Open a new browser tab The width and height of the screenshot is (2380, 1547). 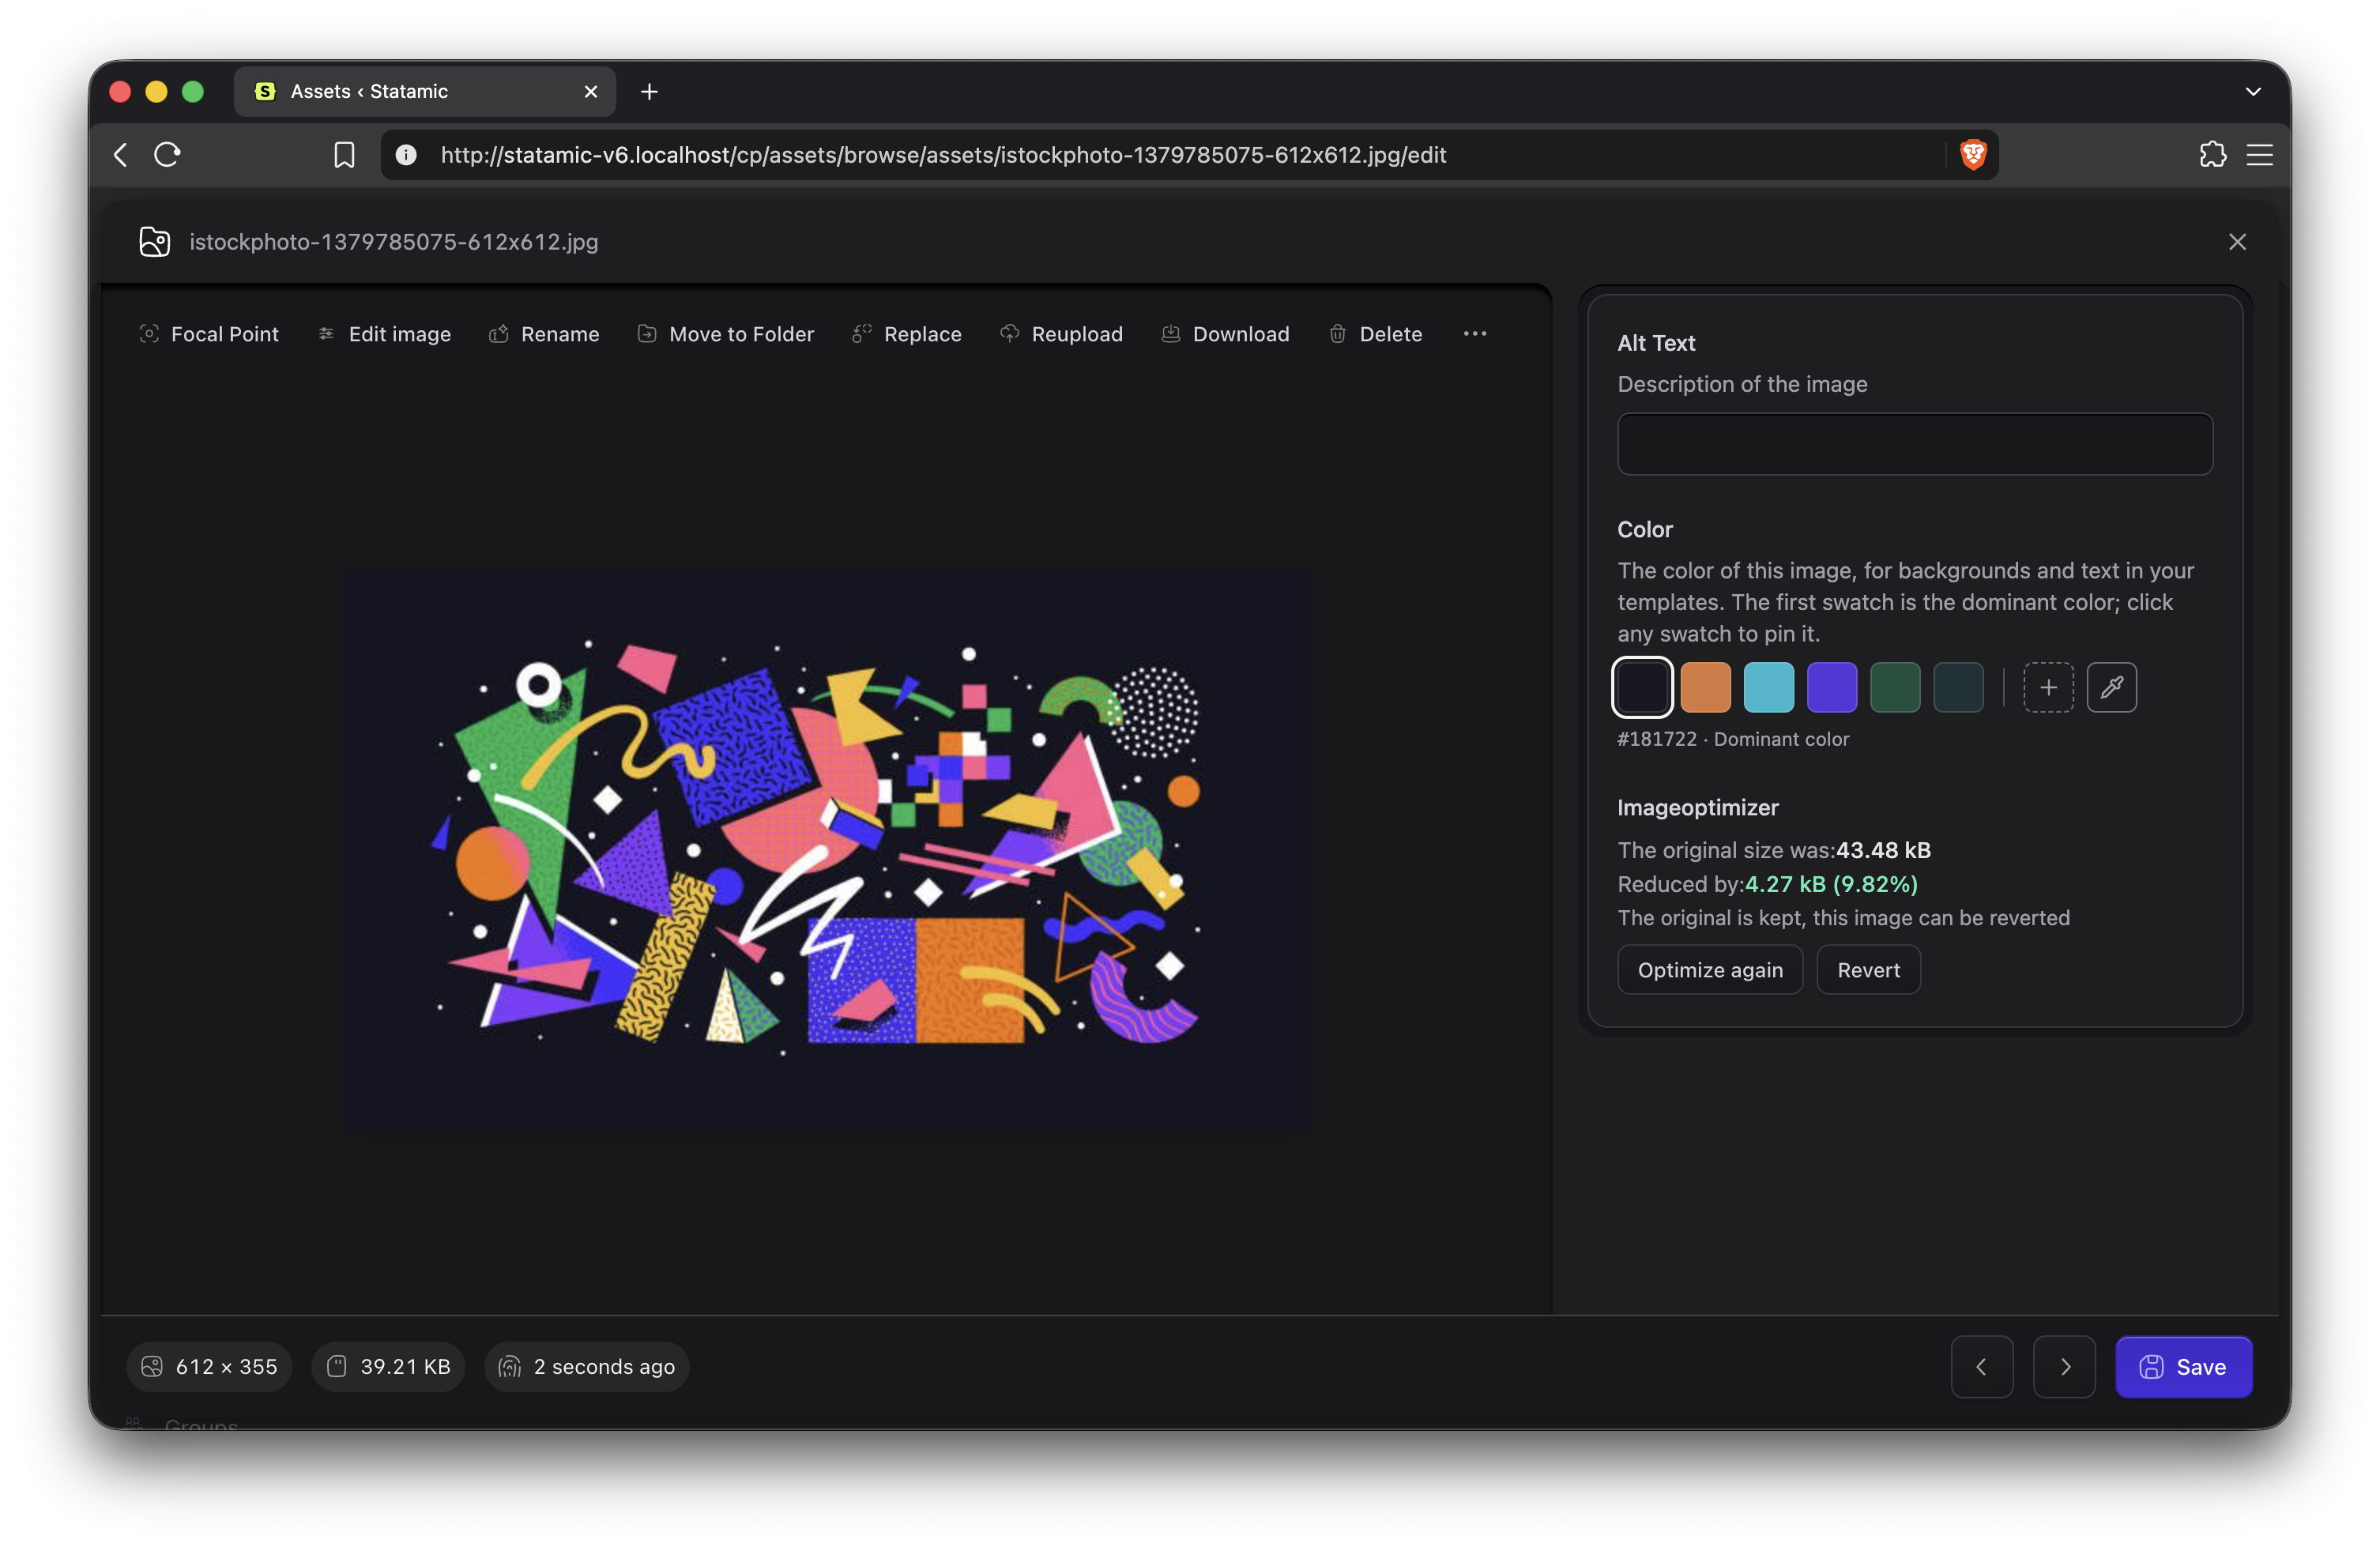coord(649,91)
